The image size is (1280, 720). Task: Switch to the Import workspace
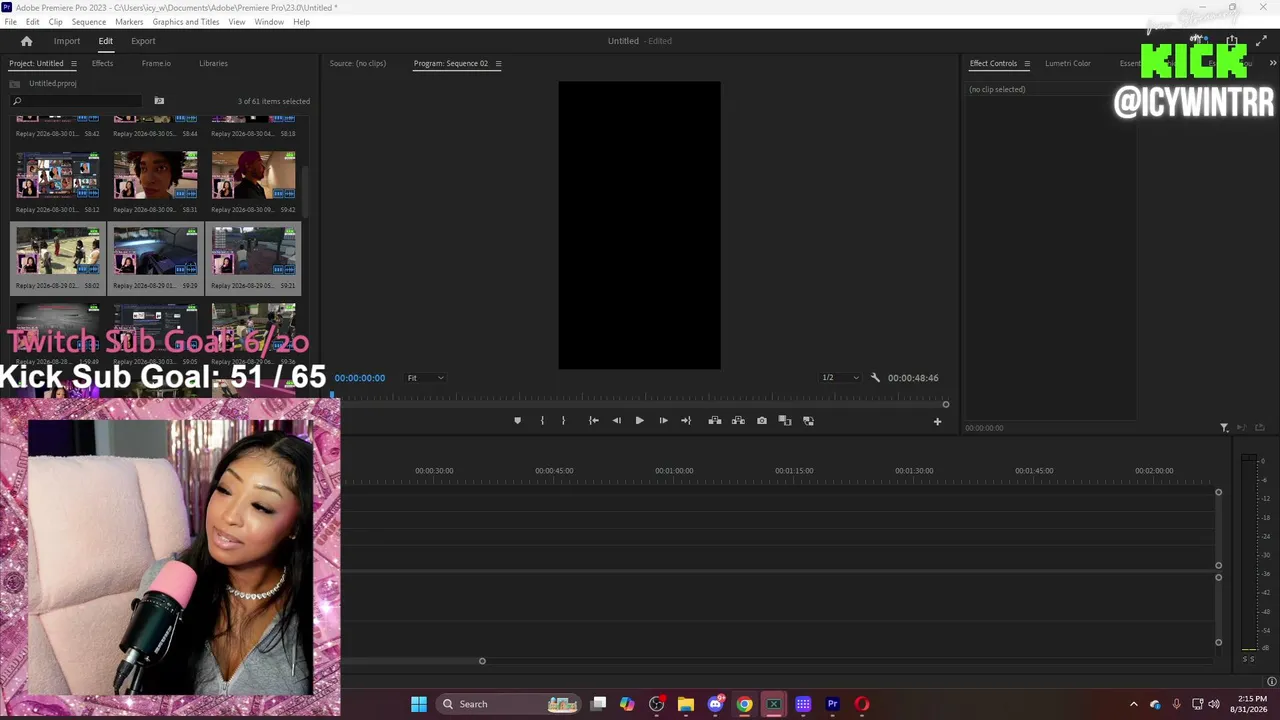(x=67, y=41)
